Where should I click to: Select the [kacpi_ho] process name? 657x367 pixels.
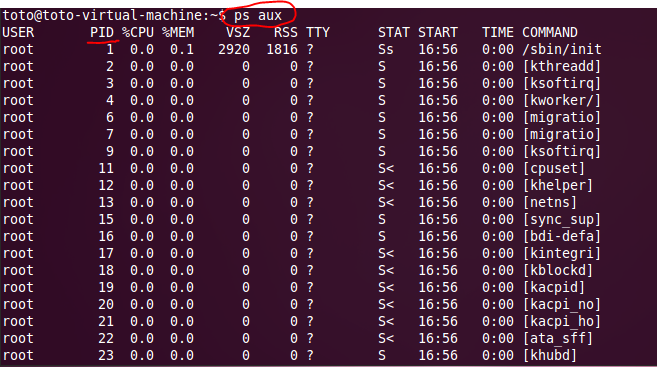pos(562,321)
